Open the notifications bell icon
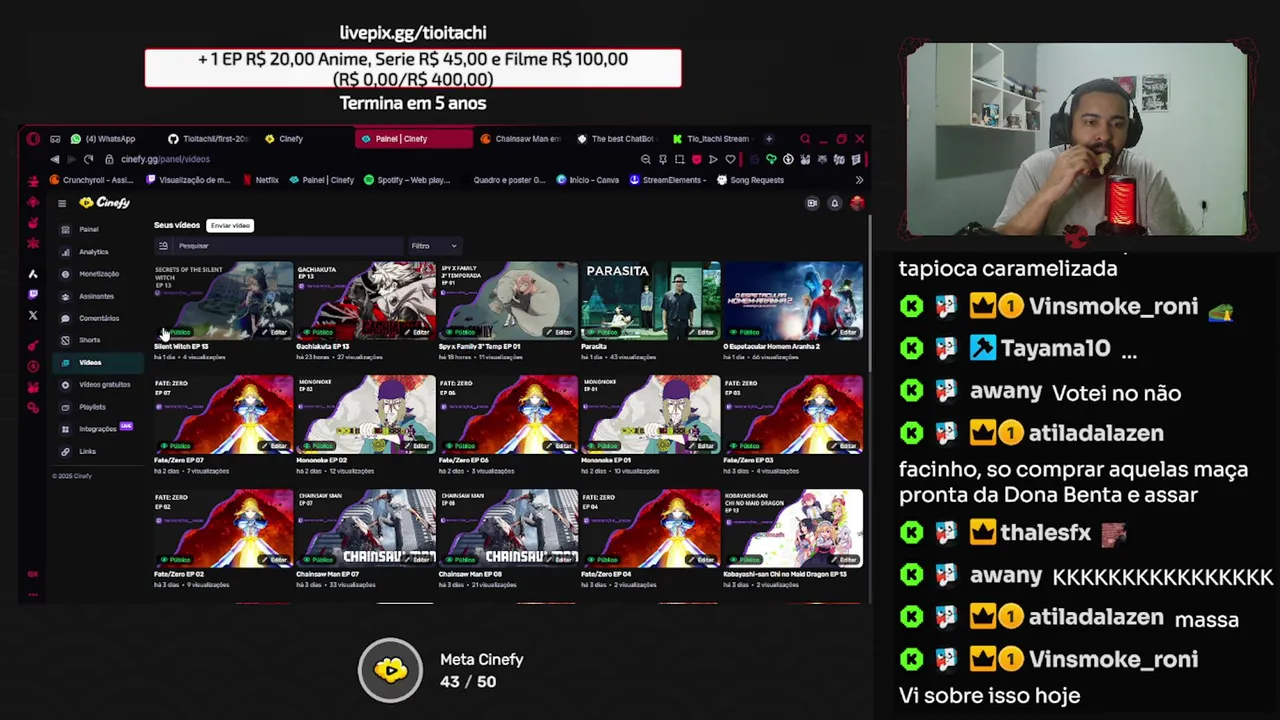Image resolution: width=1280 pixels, height=720 pixels. [834, 203]
